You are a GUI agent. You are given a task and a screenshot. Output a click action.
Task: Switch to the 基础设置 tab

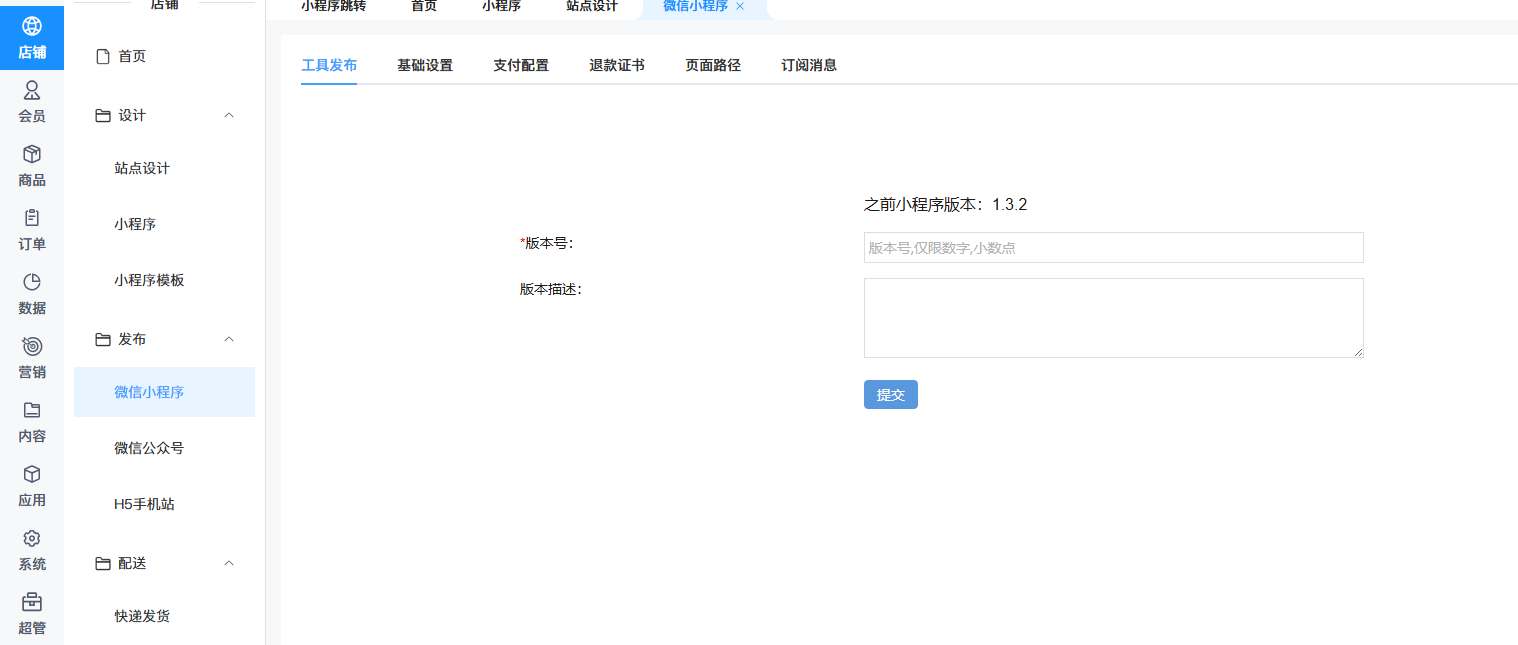tap(425, 65)
